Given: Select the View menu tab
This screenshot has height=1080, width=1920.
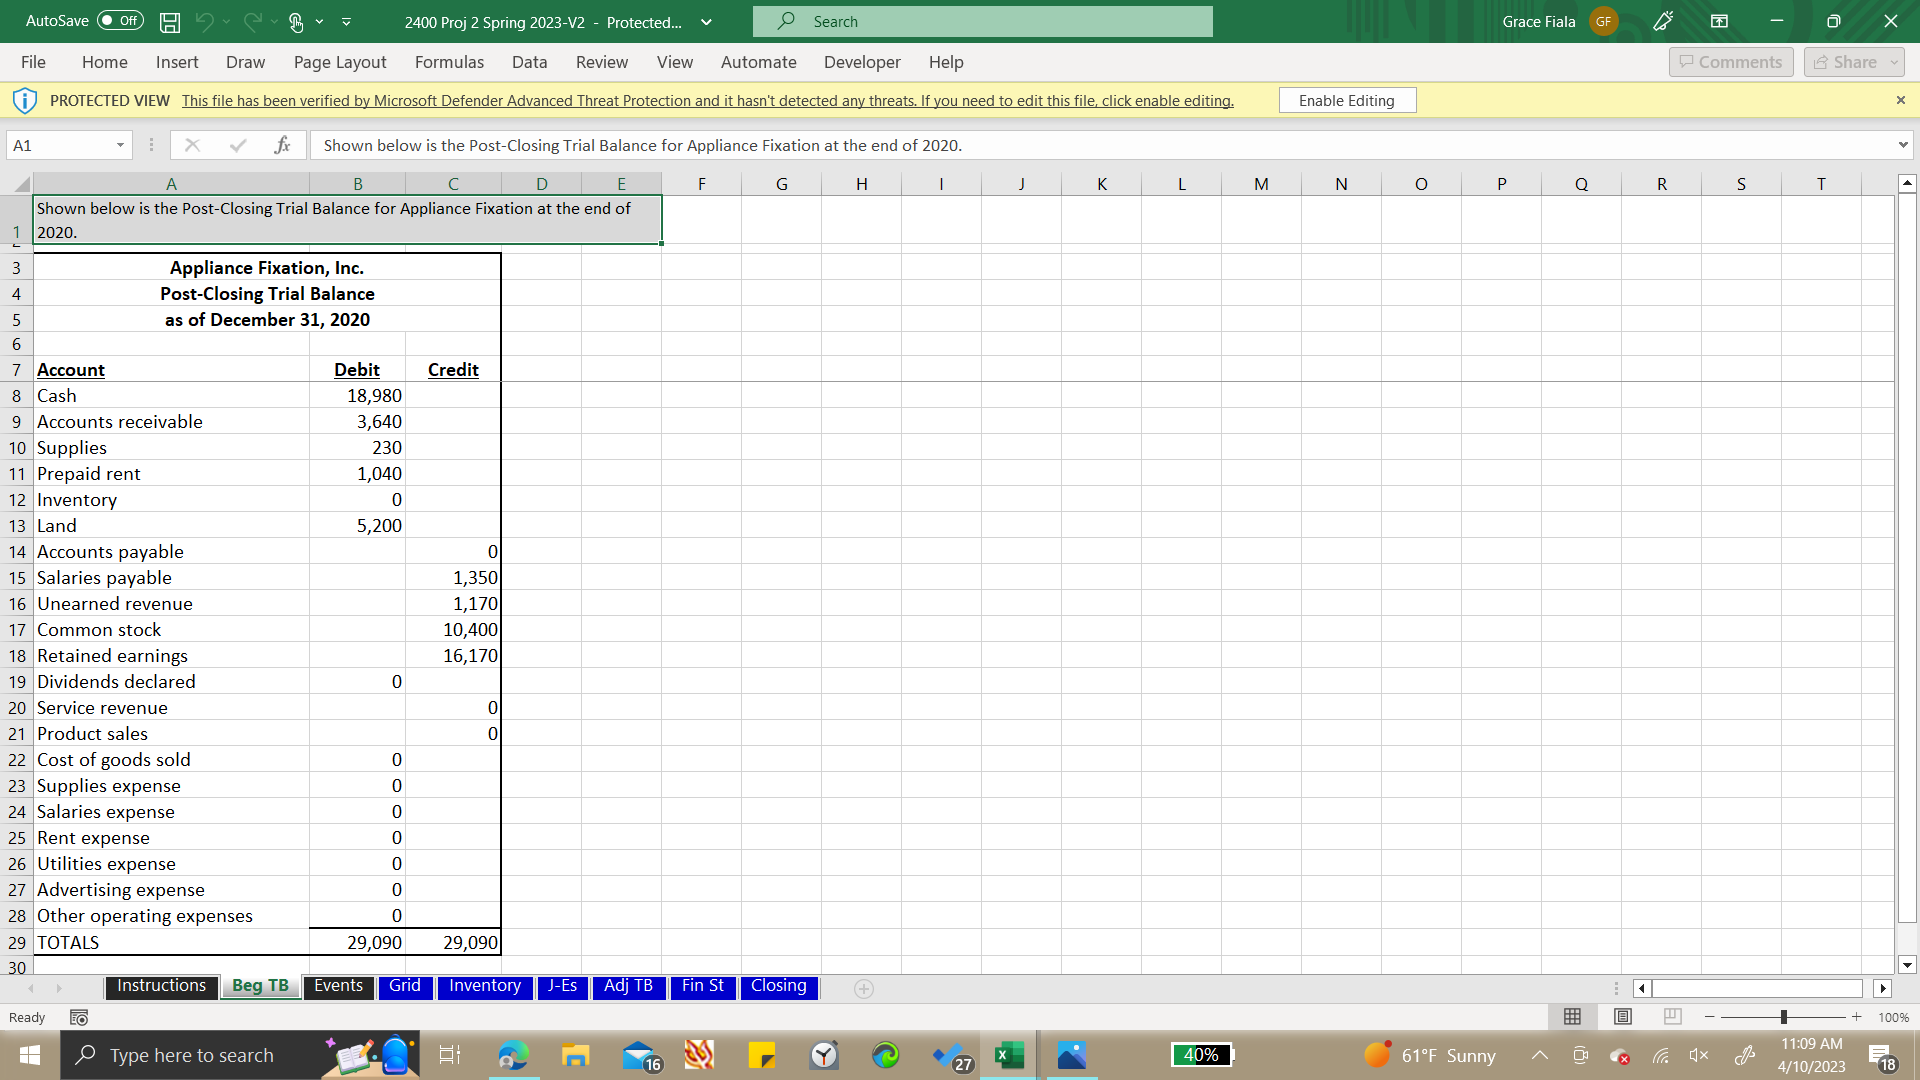Looking at the screenshot, I should coord(674,62).
